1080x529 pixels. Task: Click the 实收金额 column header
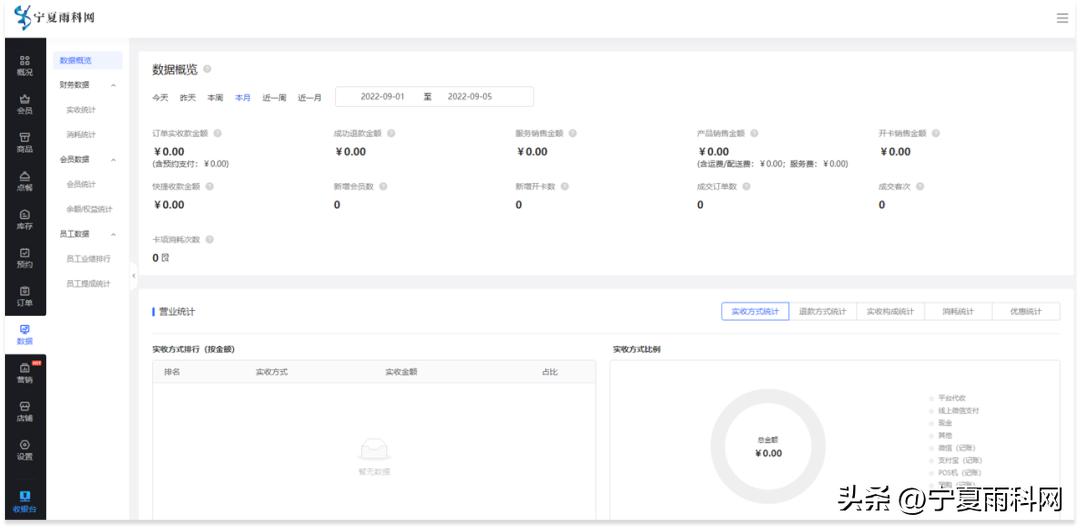(401, 372)
